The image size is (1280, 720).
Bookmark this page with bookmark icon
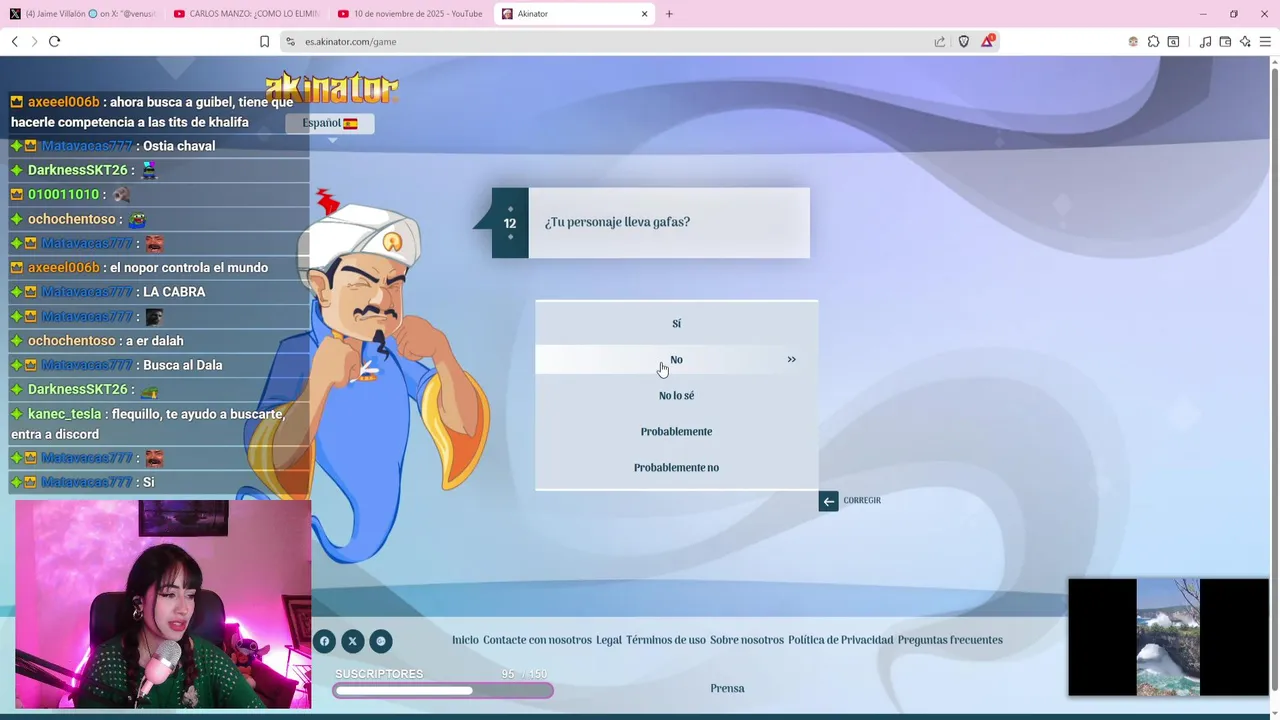click(x=264, y=41)
